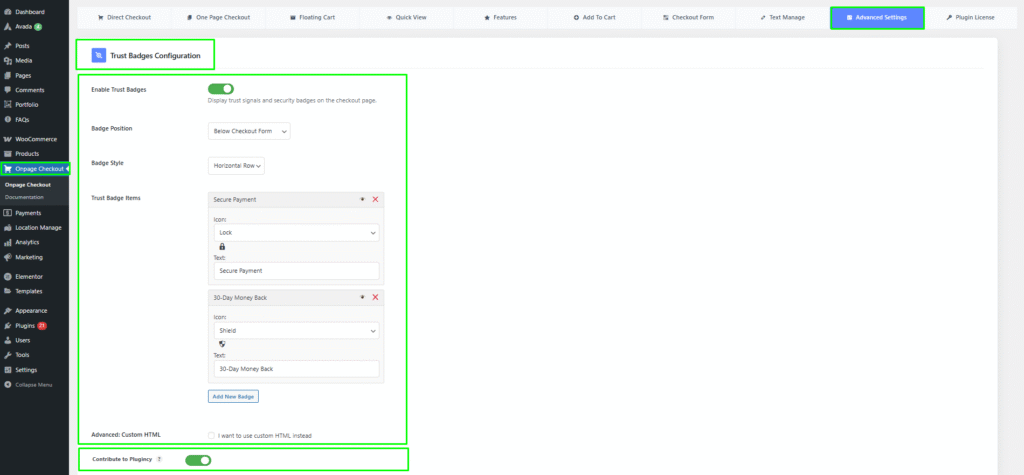This screenshot has width=1024, height=475.
Task: Click the Add New Badge button
Action: 234,397
